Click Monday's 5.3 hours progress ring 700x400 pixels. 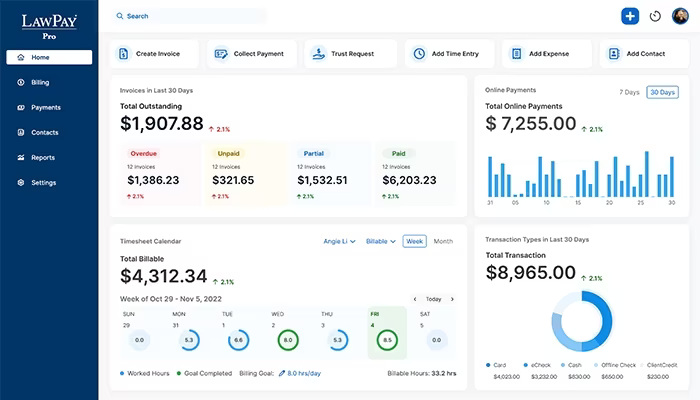point(189,340)
